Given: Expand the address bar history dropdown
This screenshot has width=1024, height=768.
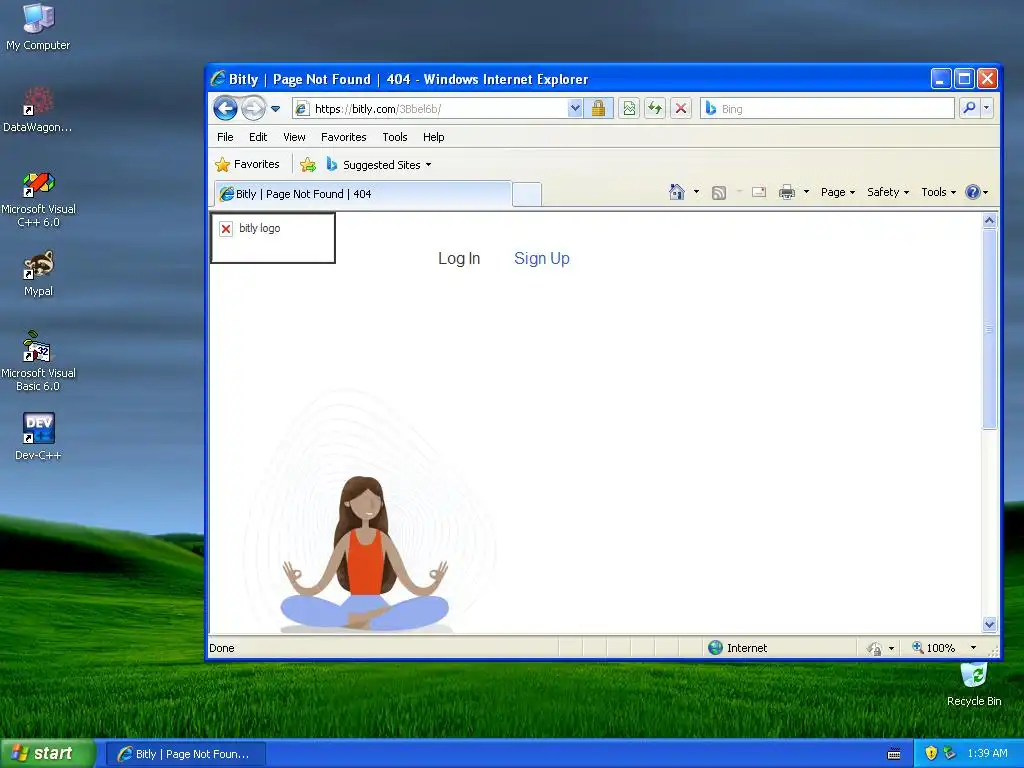Looking at the screenshot, I should (575, 108).
